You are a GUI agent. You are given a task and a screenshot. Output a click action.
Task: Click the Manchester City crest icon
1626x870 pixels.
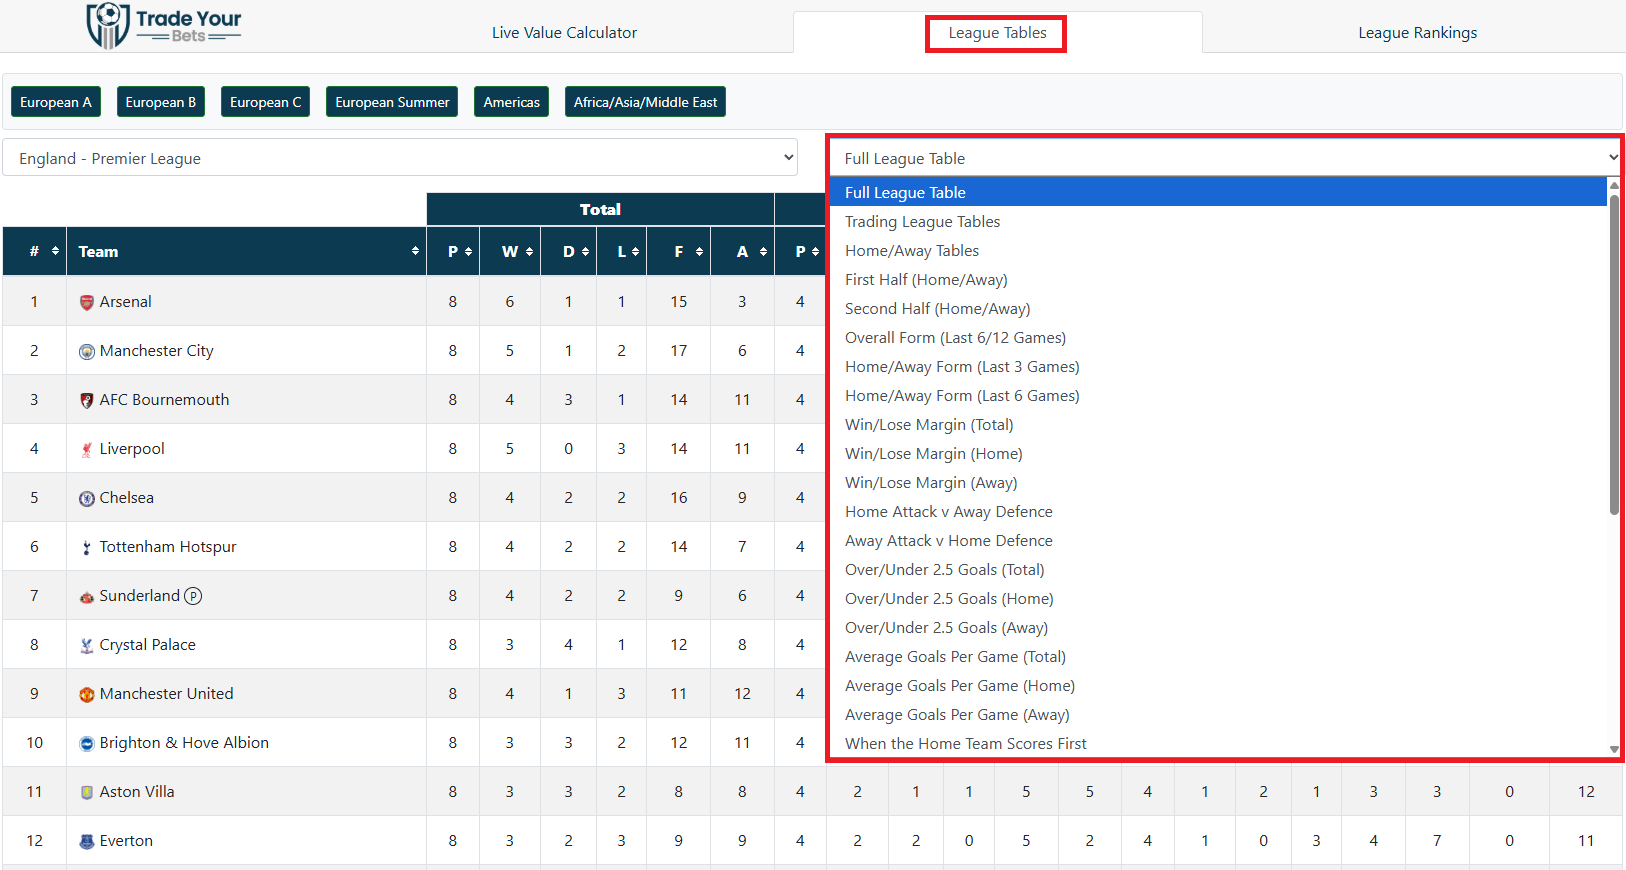point(87,352)
